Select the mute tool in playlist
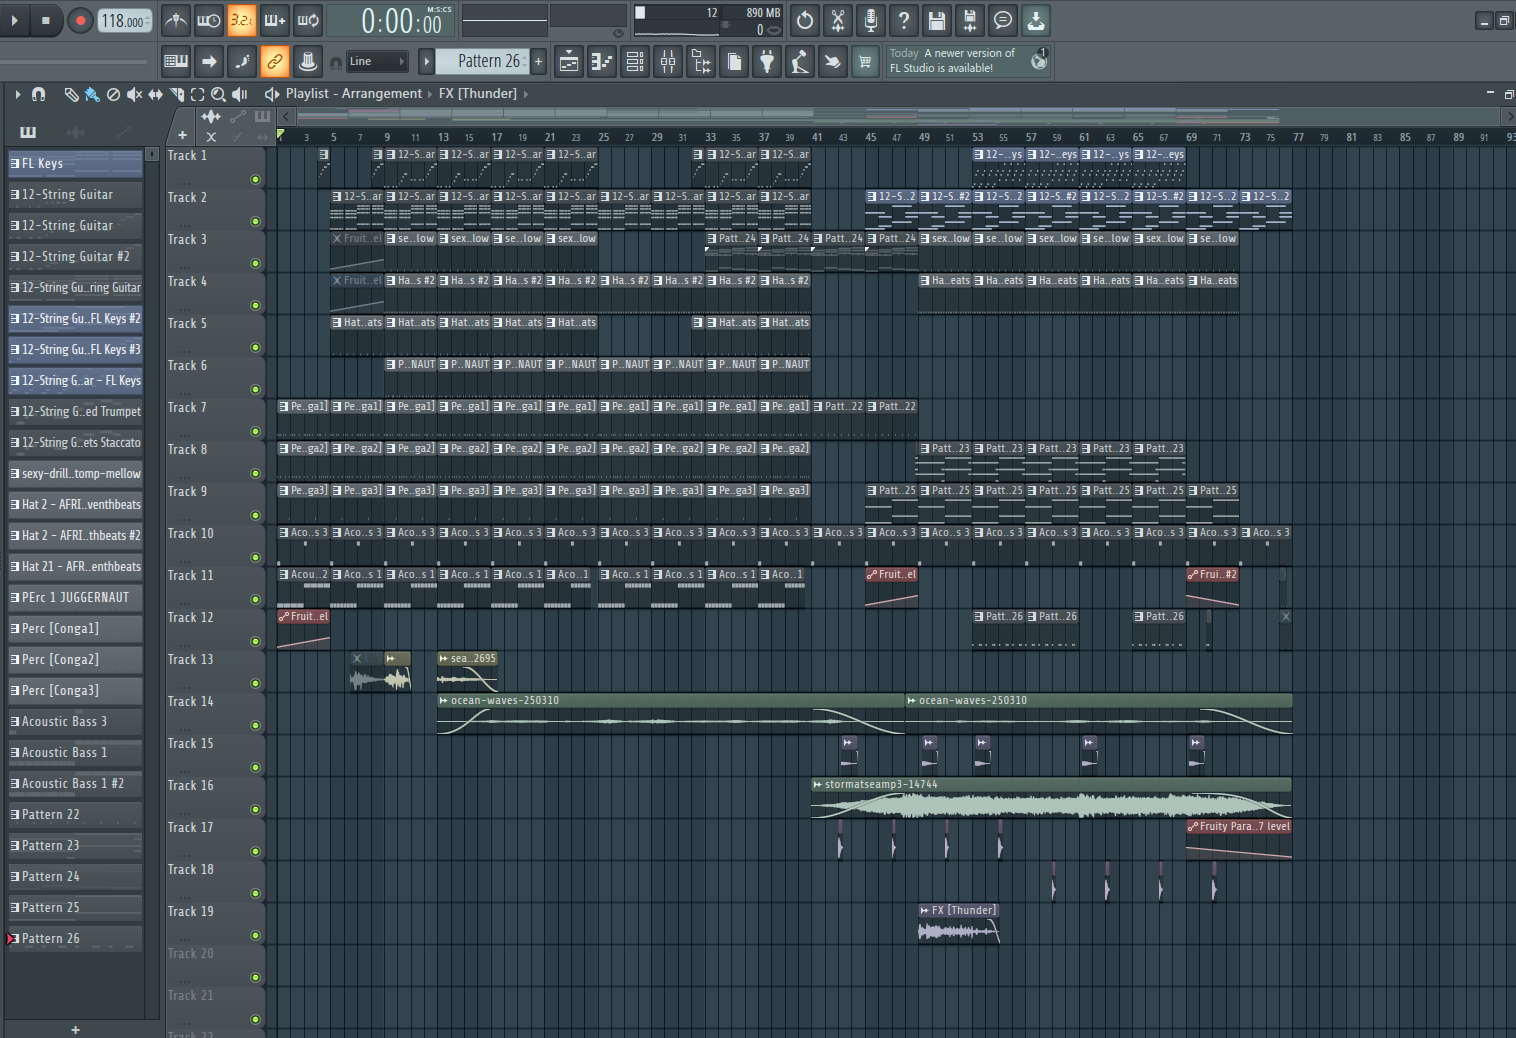 134,94
